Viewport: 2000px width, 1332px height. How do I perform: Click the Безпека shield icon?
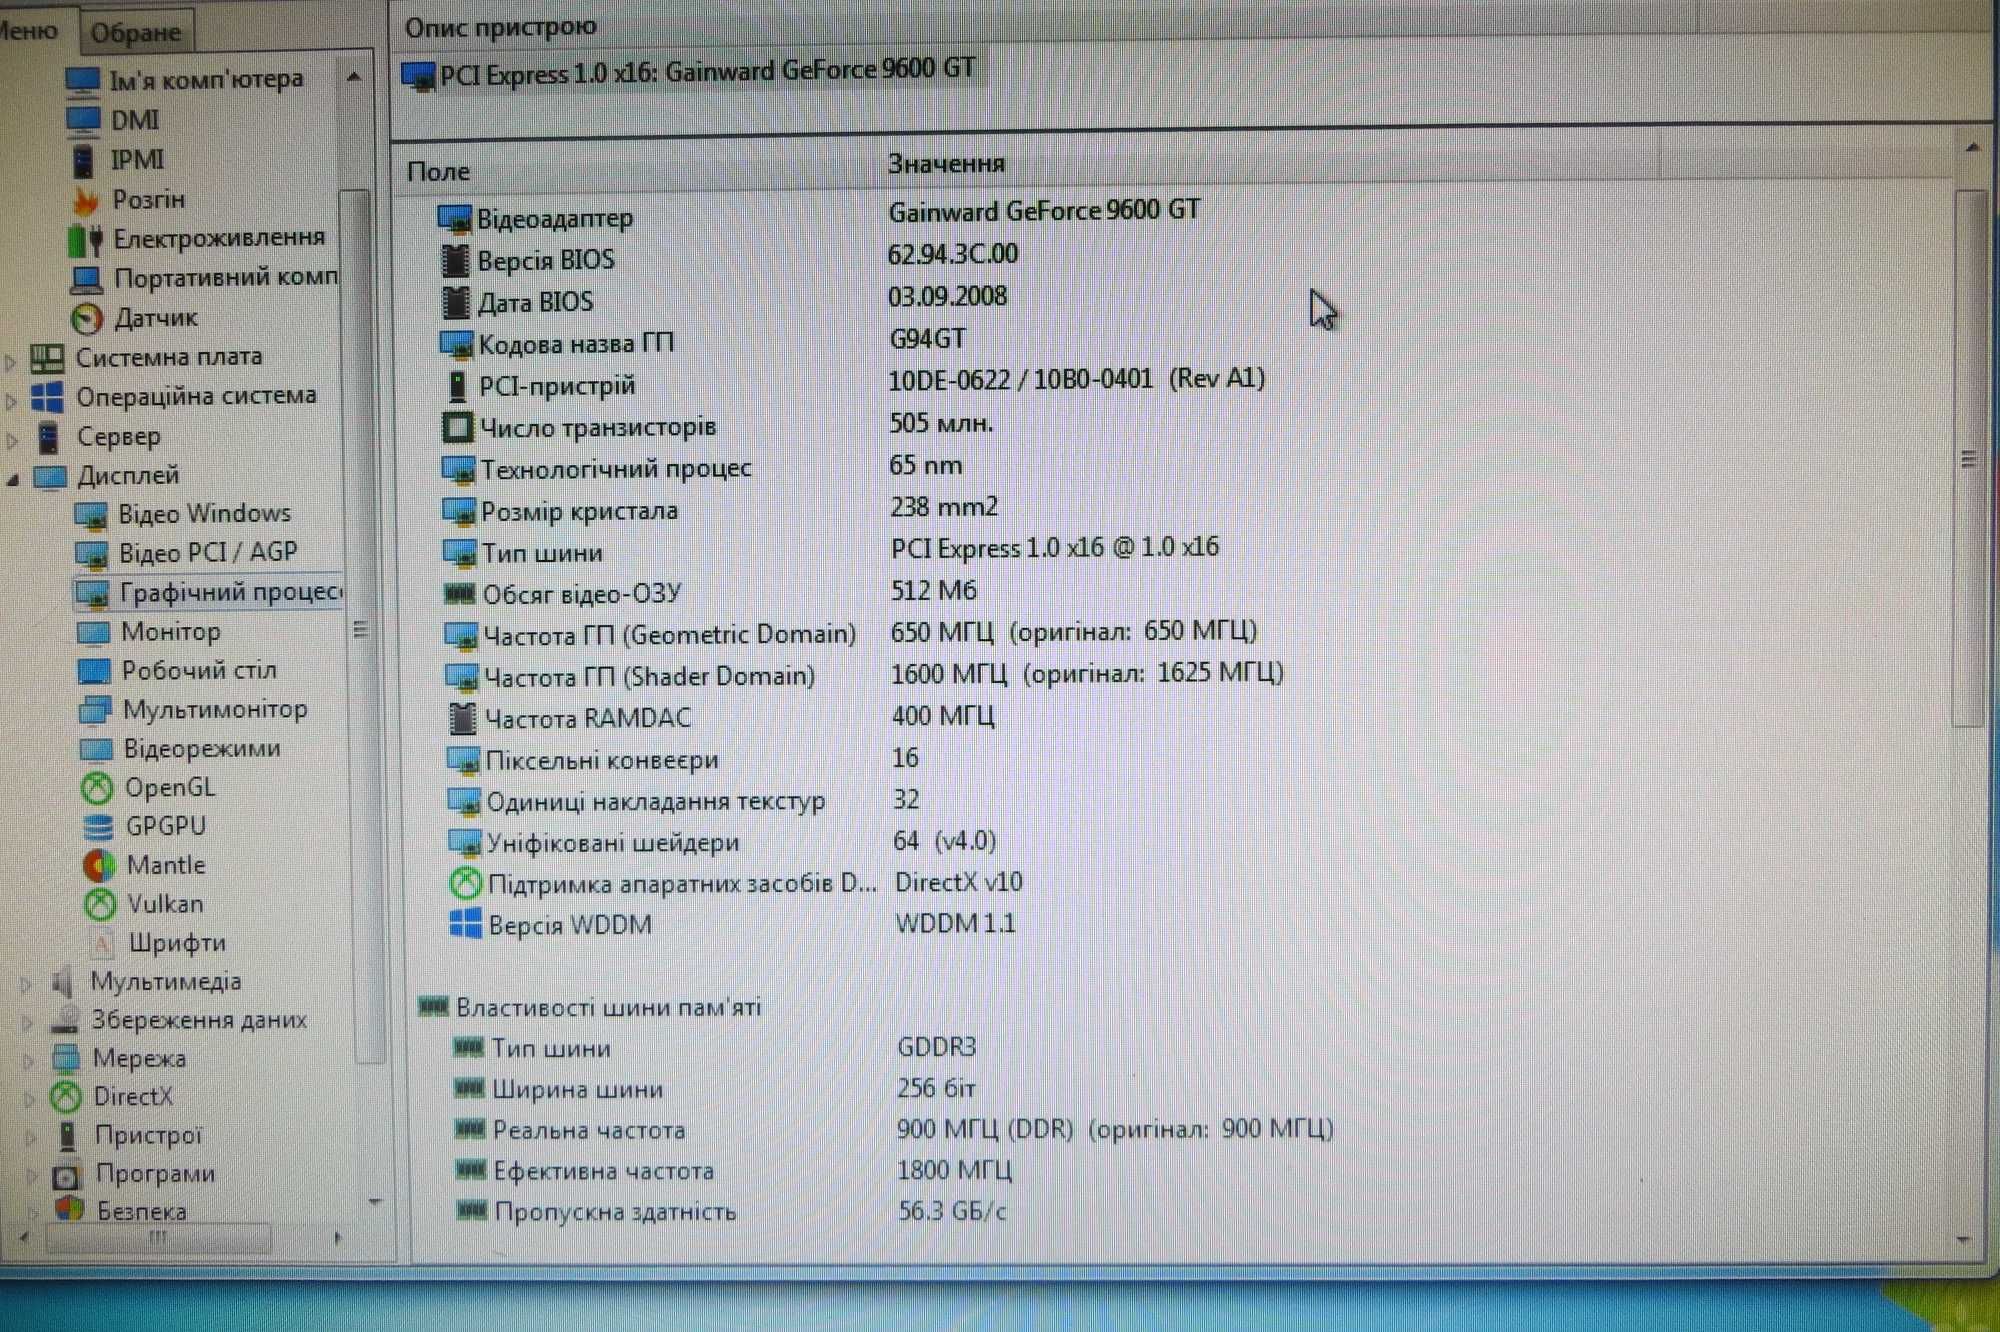[x=70, y=1210]
